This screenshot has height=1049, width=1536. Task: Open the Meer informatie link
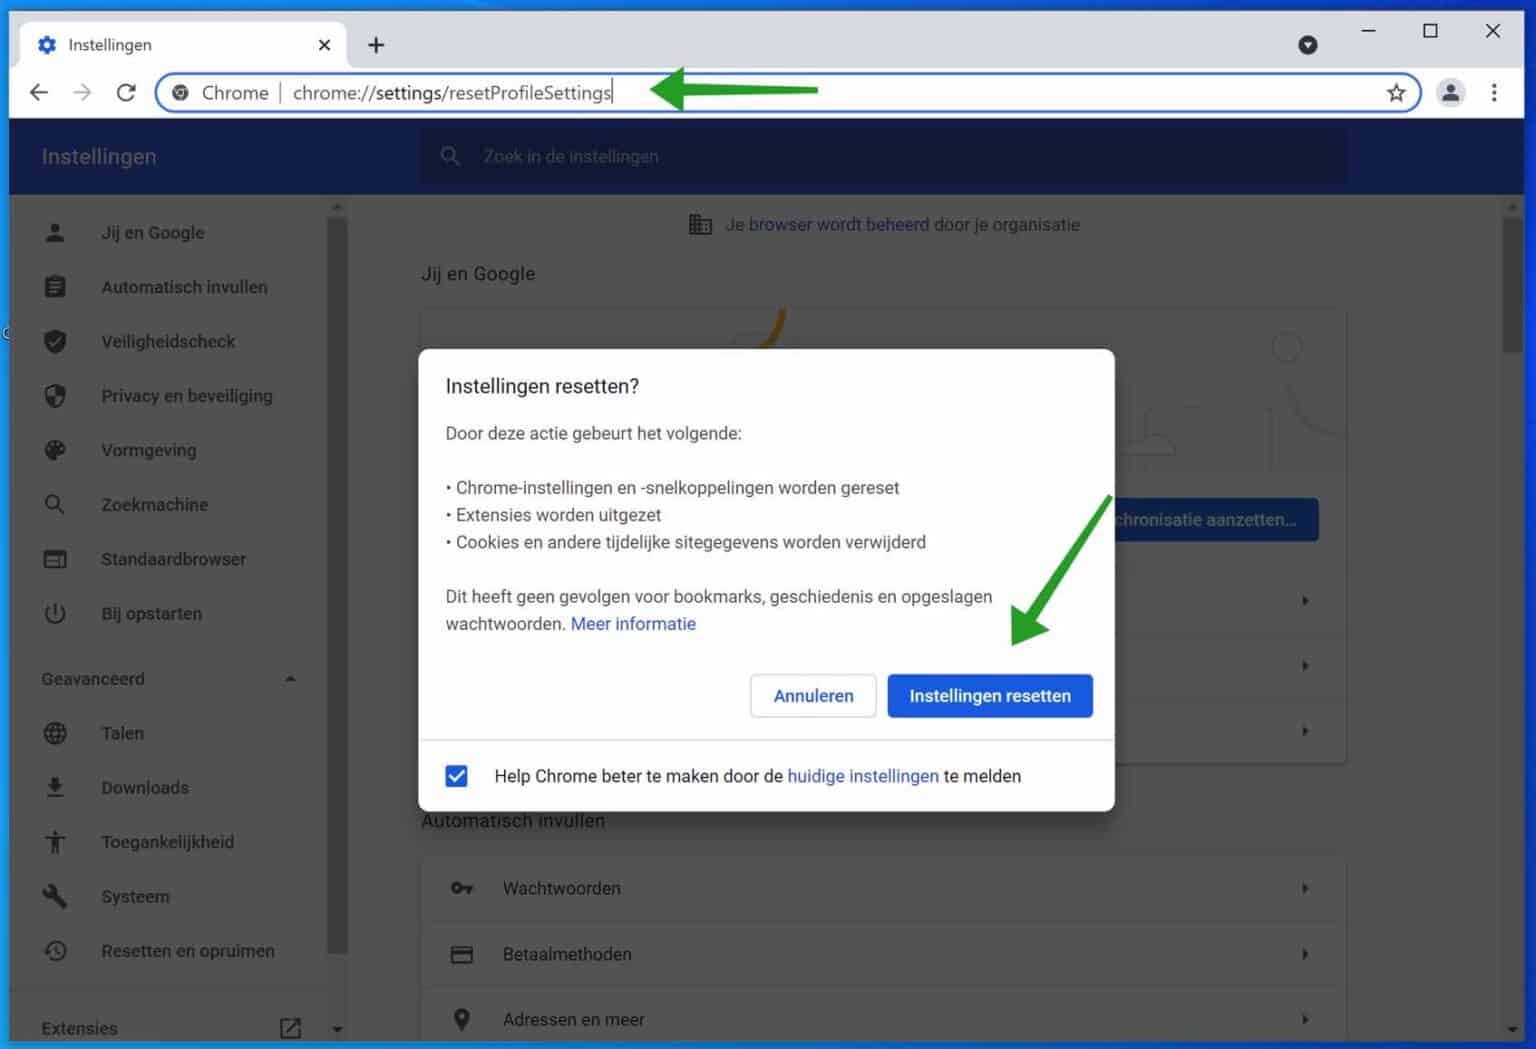[633, 624]
